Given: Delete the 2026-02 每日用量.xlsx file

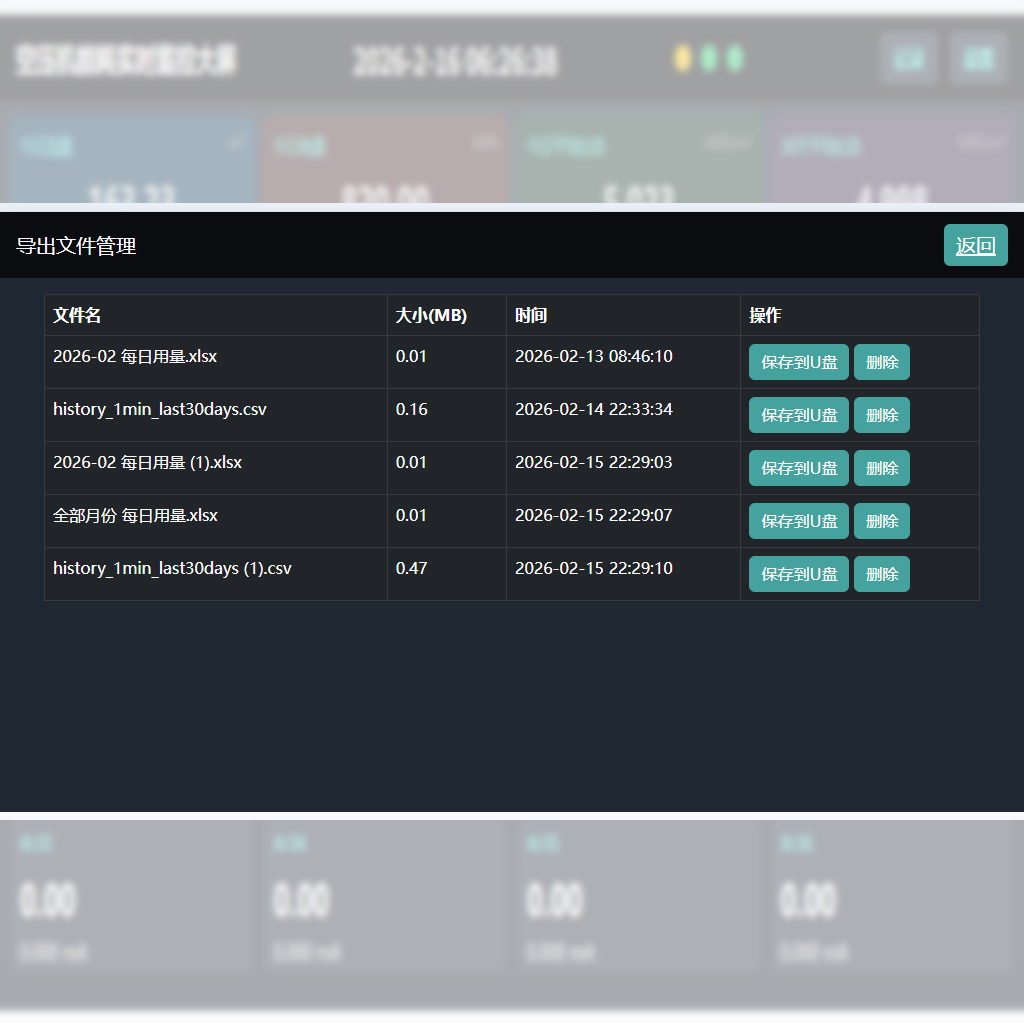Looking at the screenshot, I should 882,362.
